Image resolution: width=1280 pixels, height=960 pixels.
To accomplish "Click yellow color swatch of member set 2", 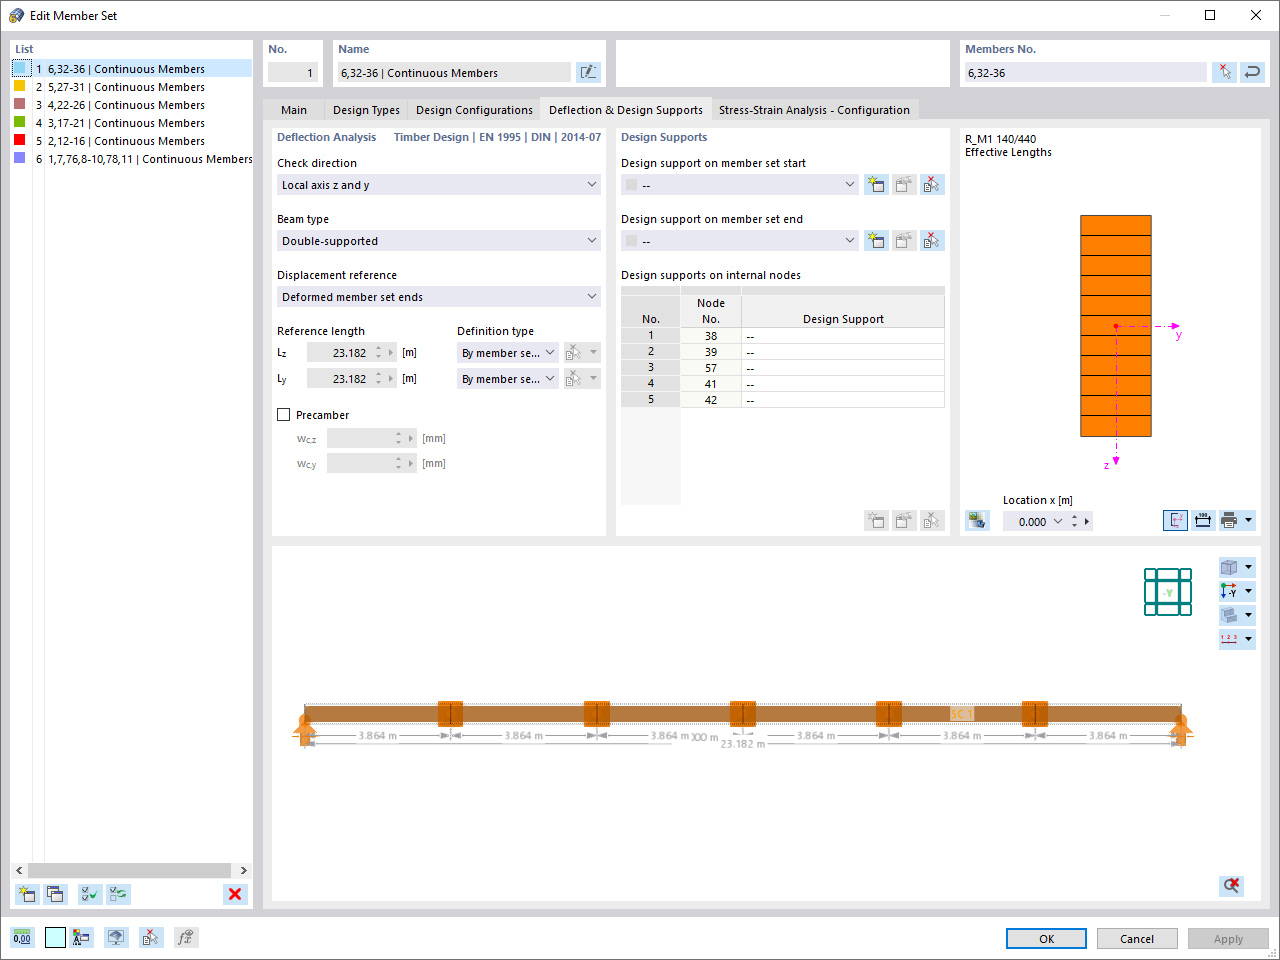I will coord(19,86).
